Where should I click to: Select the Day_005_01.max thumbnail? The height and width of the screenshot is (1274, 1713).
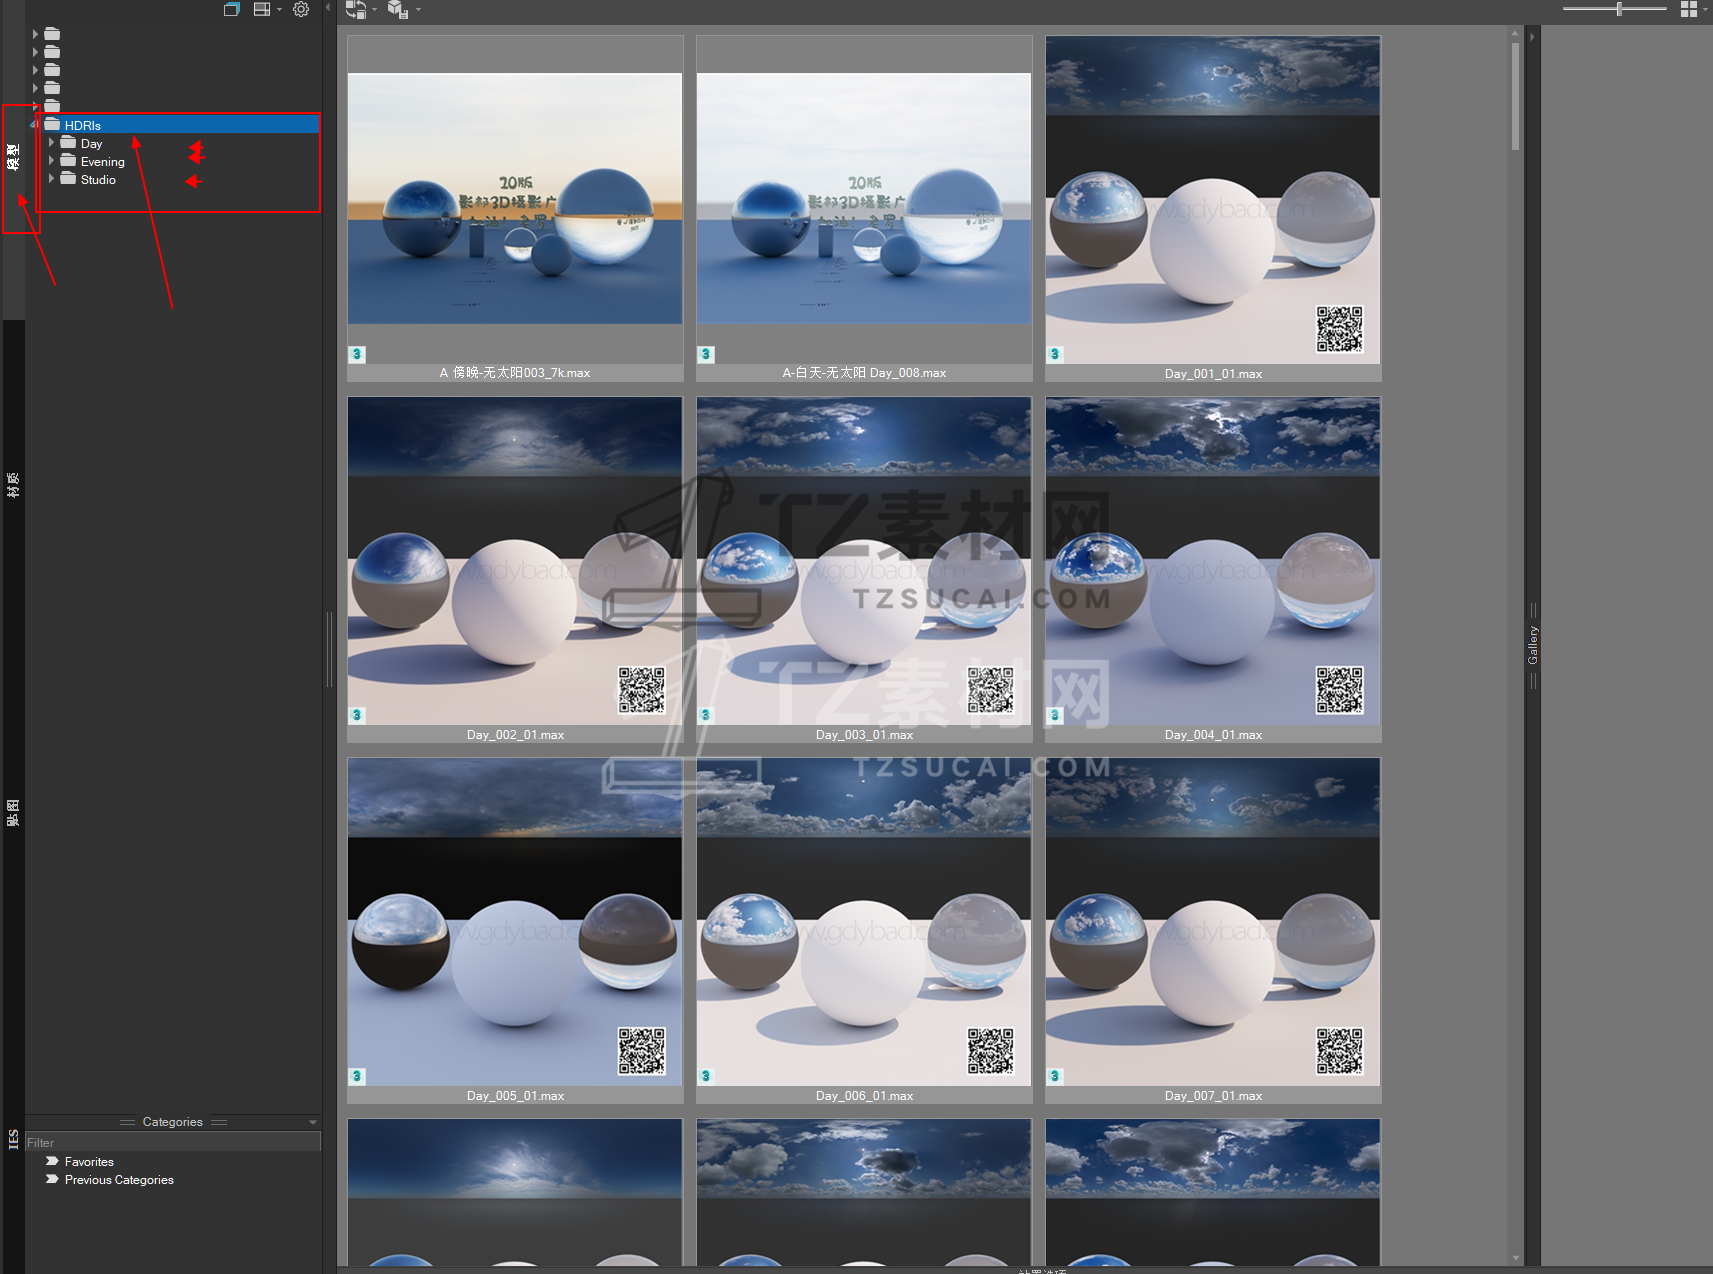tap(515, 930)
